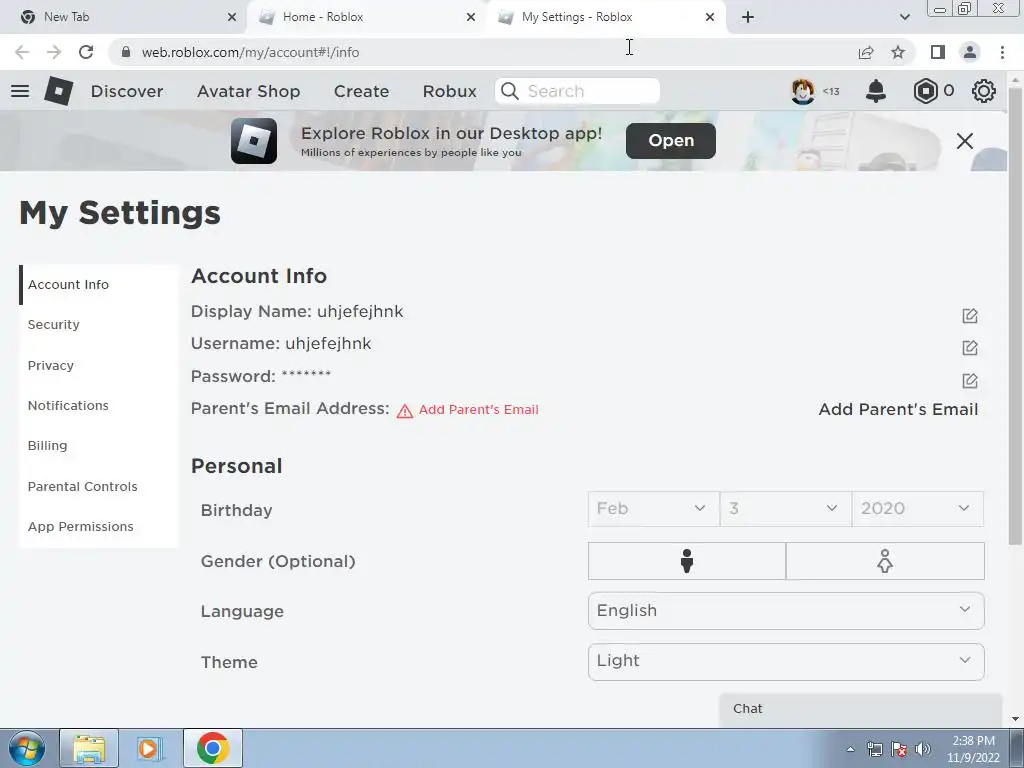Open the App Permissions section
The image size is (1024, 768).
[80, 526]
